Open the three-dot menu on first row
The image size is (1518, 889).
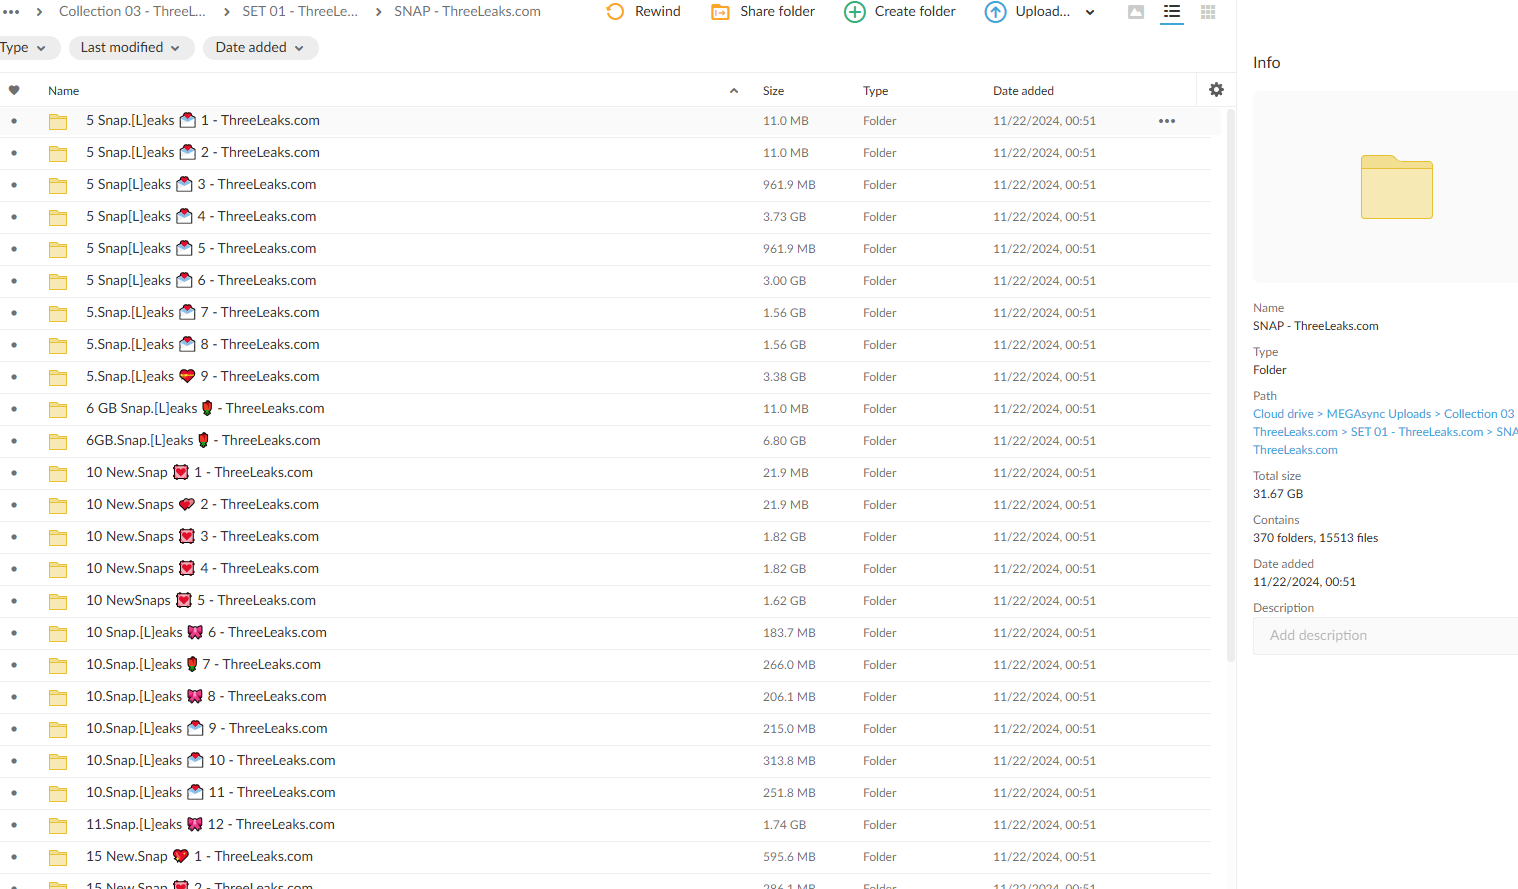click(x=1166, y=121)
